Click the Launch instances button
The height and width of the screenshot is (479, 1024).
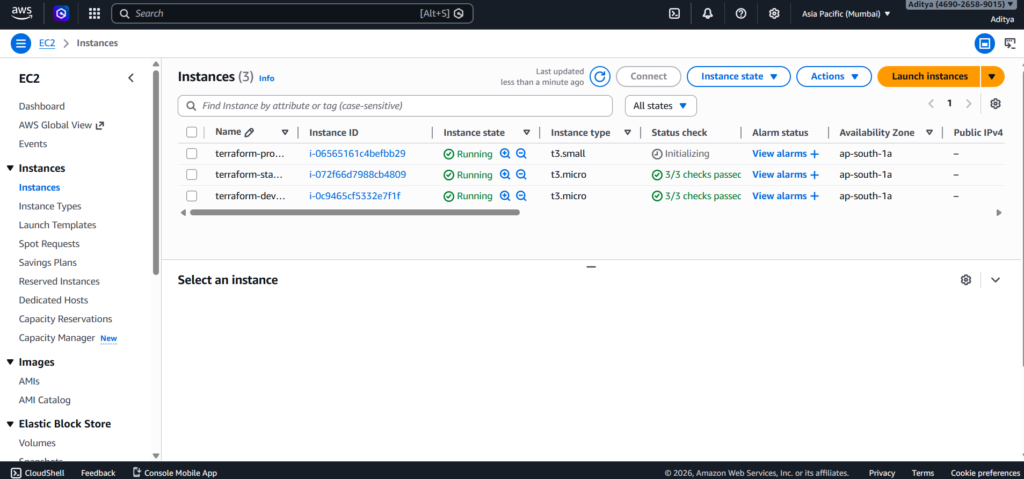[x=929, y=77]
